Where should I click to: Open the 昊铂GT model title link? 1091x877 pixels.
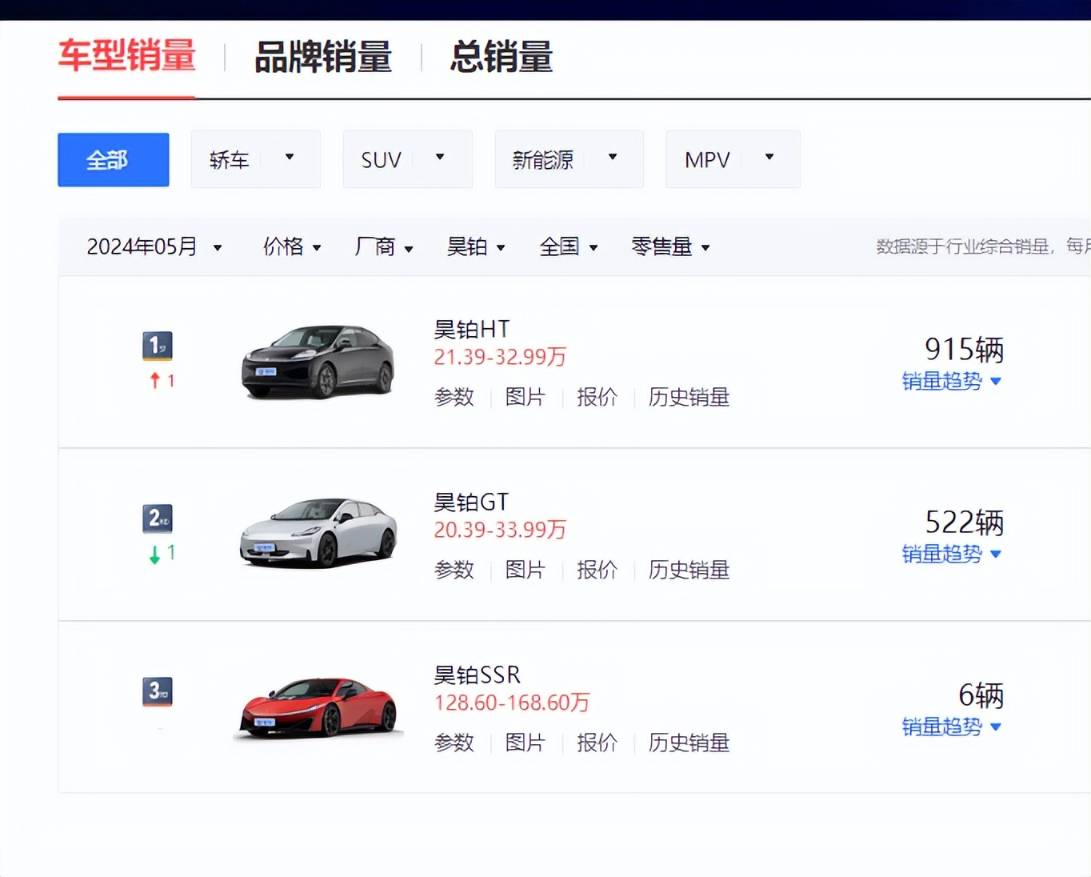(471, 502)
